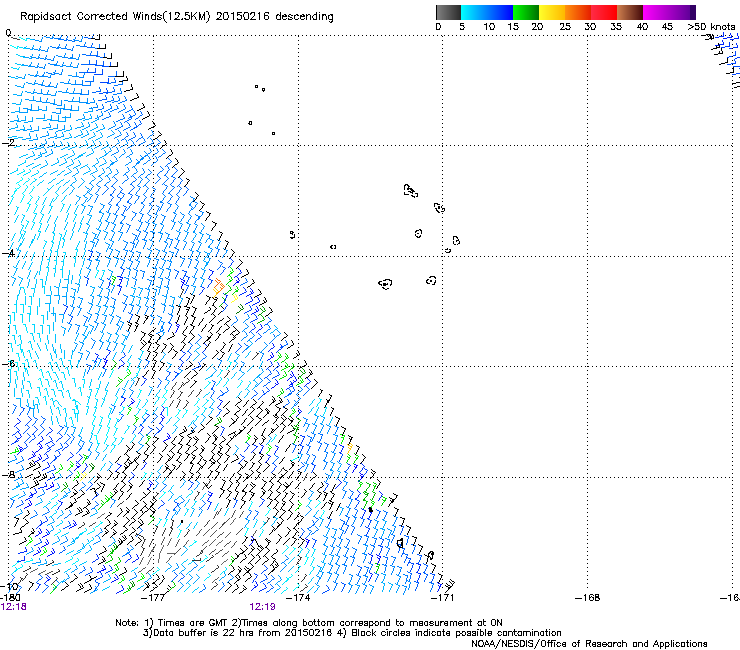Click the -180 longitude axis label
Viewport: 740px width, 650px height.
point(10,598)
